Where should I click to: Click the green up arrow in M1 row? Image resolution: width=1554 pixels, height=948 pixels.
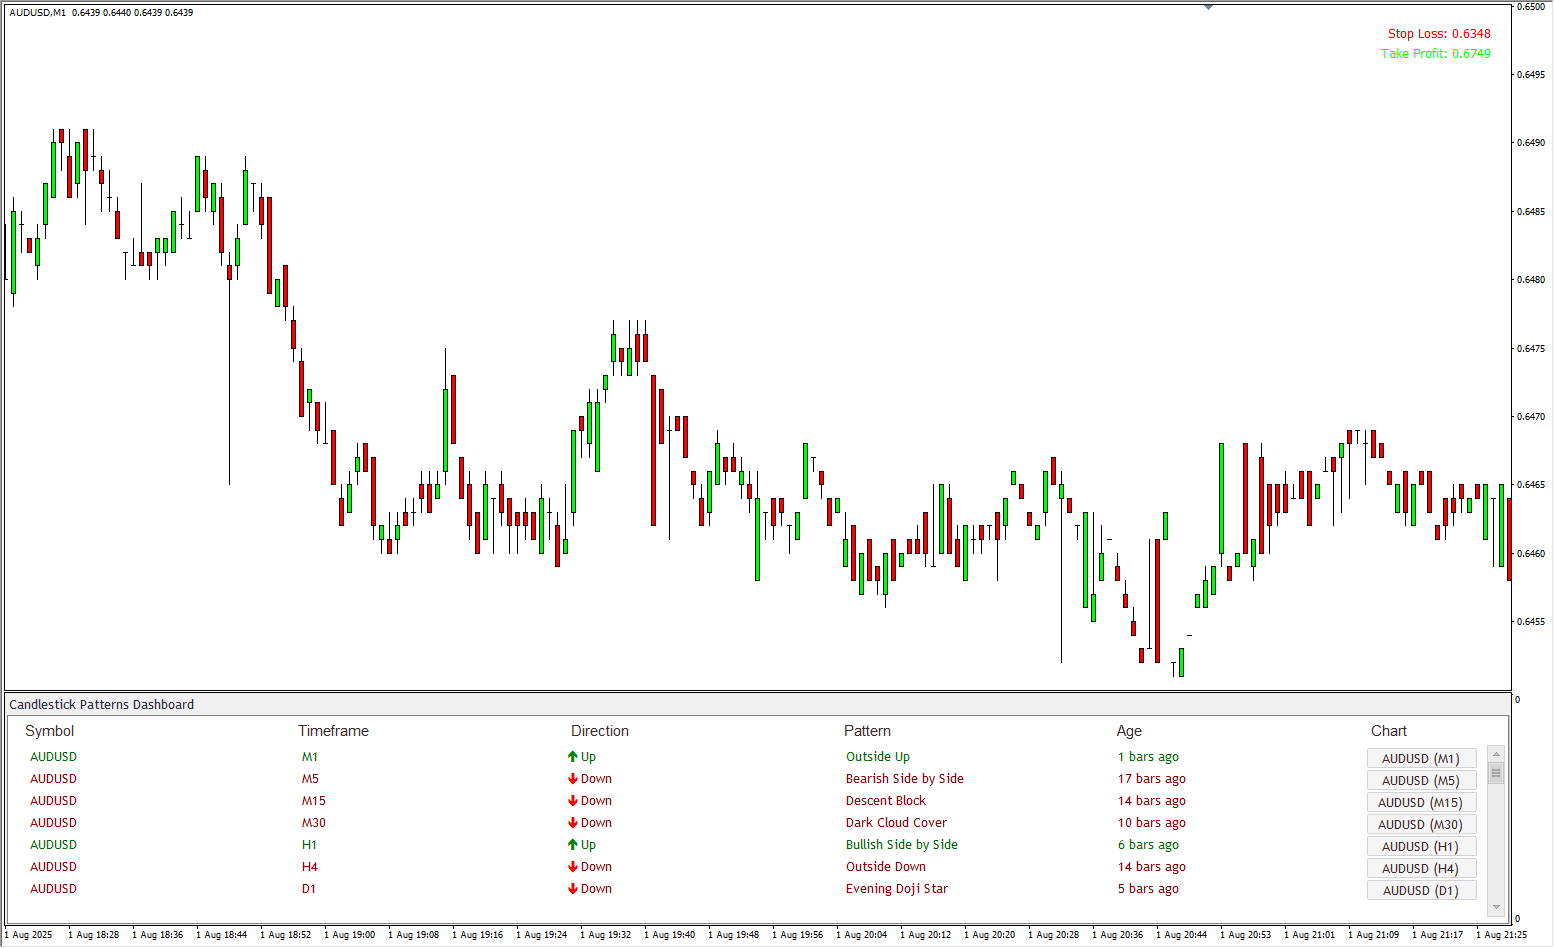[573, 757]
